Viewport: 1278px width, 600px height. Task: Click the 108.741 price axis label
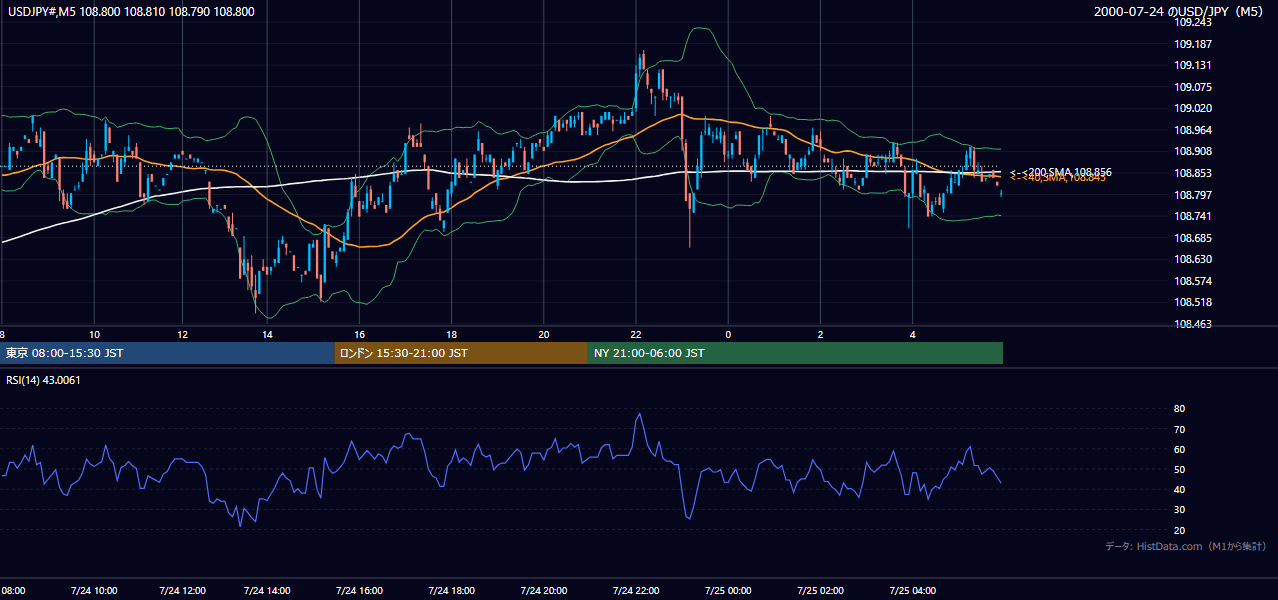pos(1193,216)
